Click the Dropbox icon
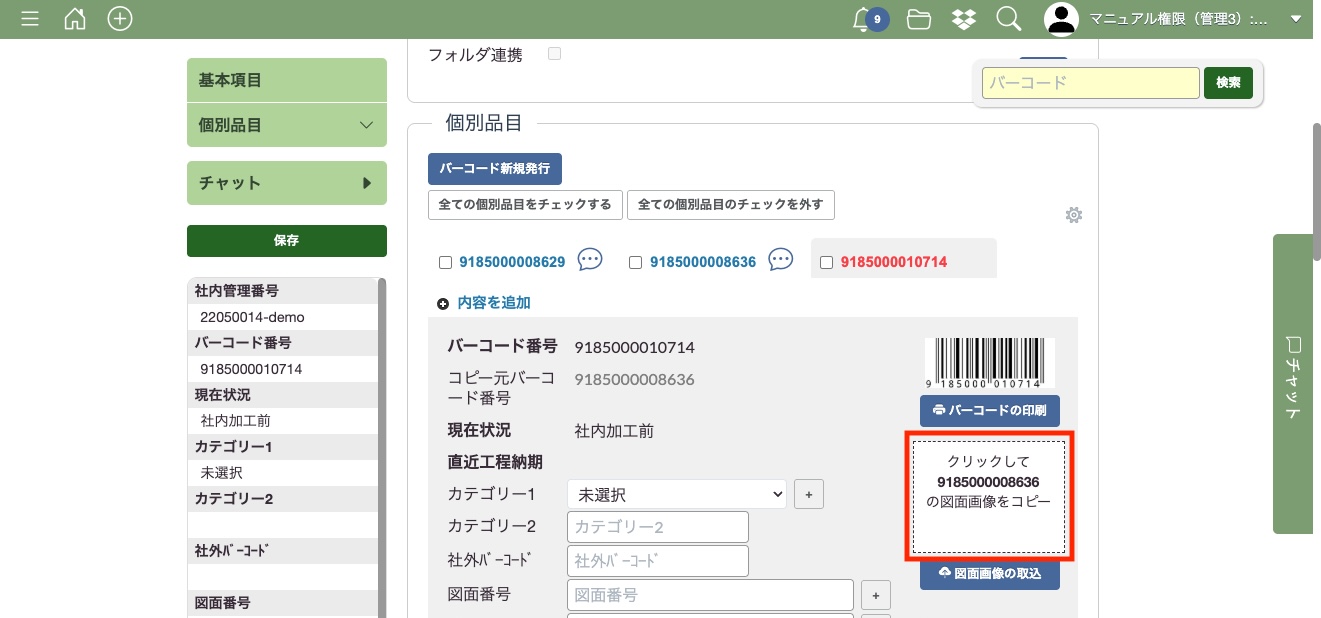This screenshot has width=1321, height=618. pyautogui.click(x=964, y=19)
